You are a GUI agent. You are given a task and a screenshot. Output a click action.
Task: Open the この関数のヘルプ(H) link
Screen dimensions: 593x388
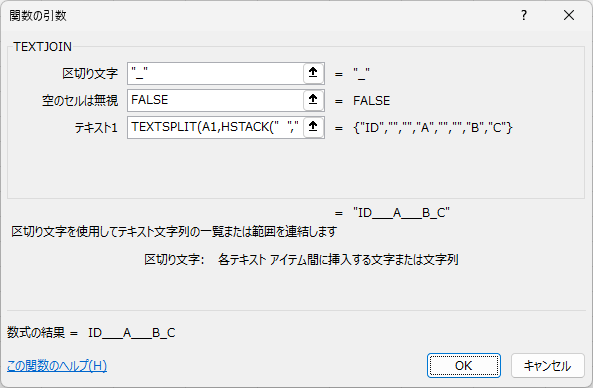(x=57, y=366)
